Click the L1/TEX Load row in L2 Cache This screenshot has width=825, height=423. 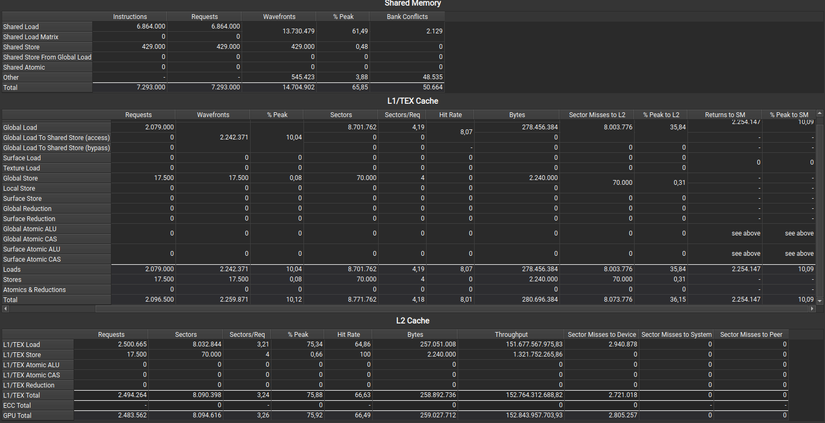(x=38, y=345)
